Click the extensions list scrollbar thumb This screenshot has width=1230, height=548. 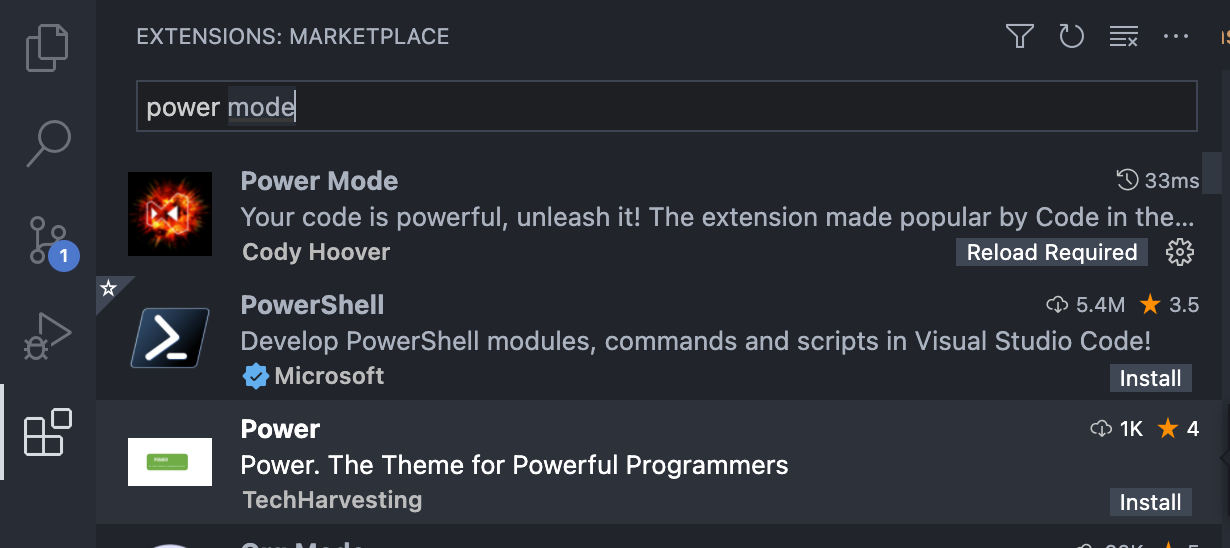[1212, 172]
